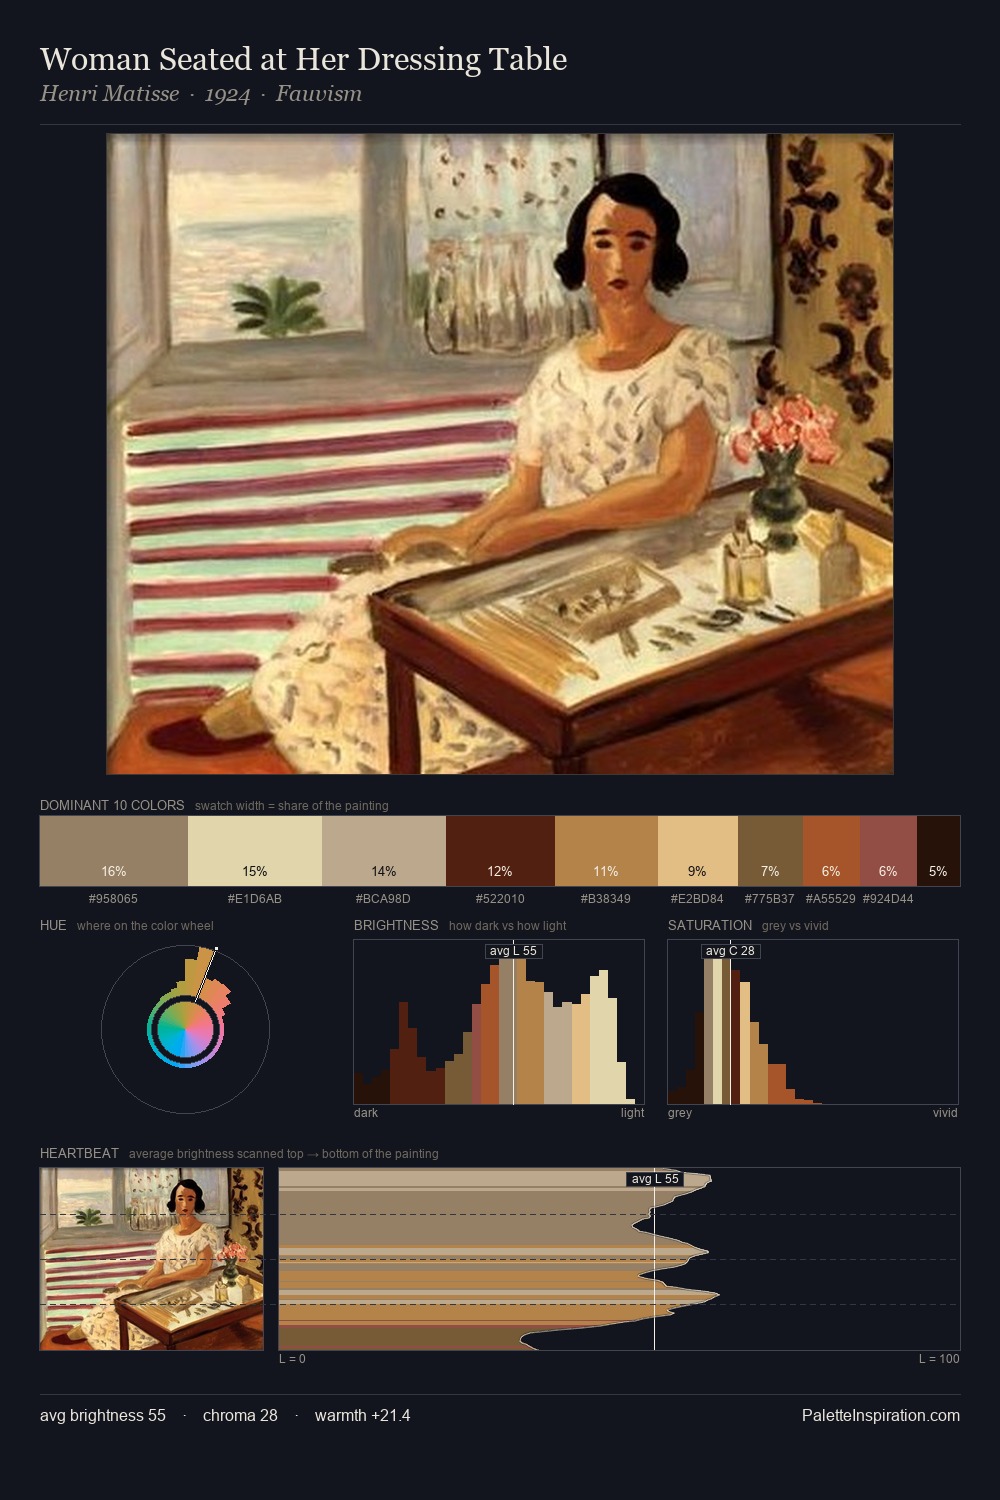Click the '#E2BD84' hex code label
Screen dimensions: 1000x1500
698,898
